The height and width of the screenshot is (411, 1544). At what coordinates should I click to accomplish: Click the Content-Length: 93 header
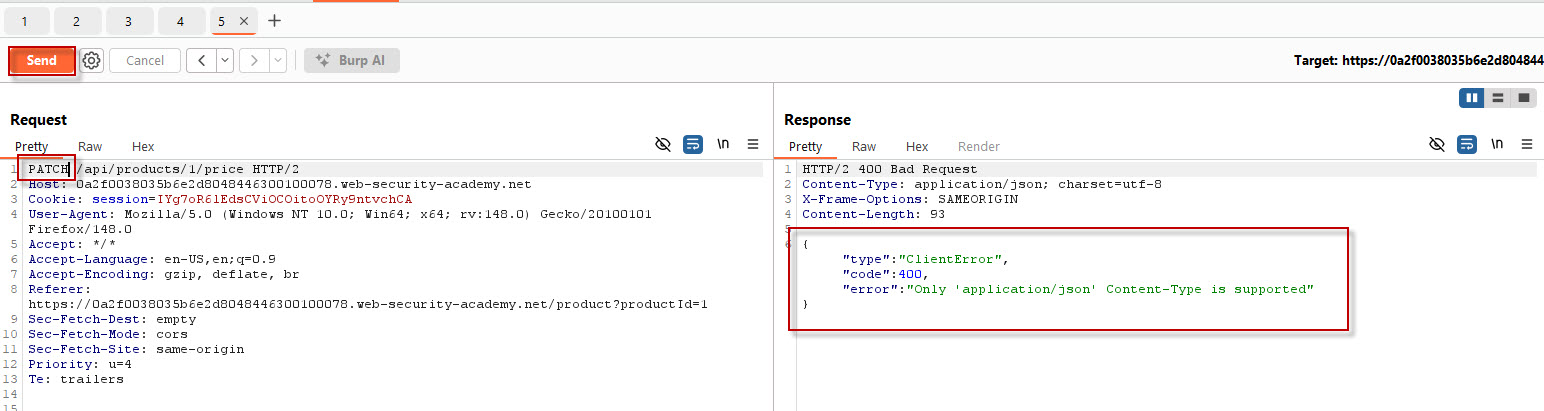tap(874, 214)
